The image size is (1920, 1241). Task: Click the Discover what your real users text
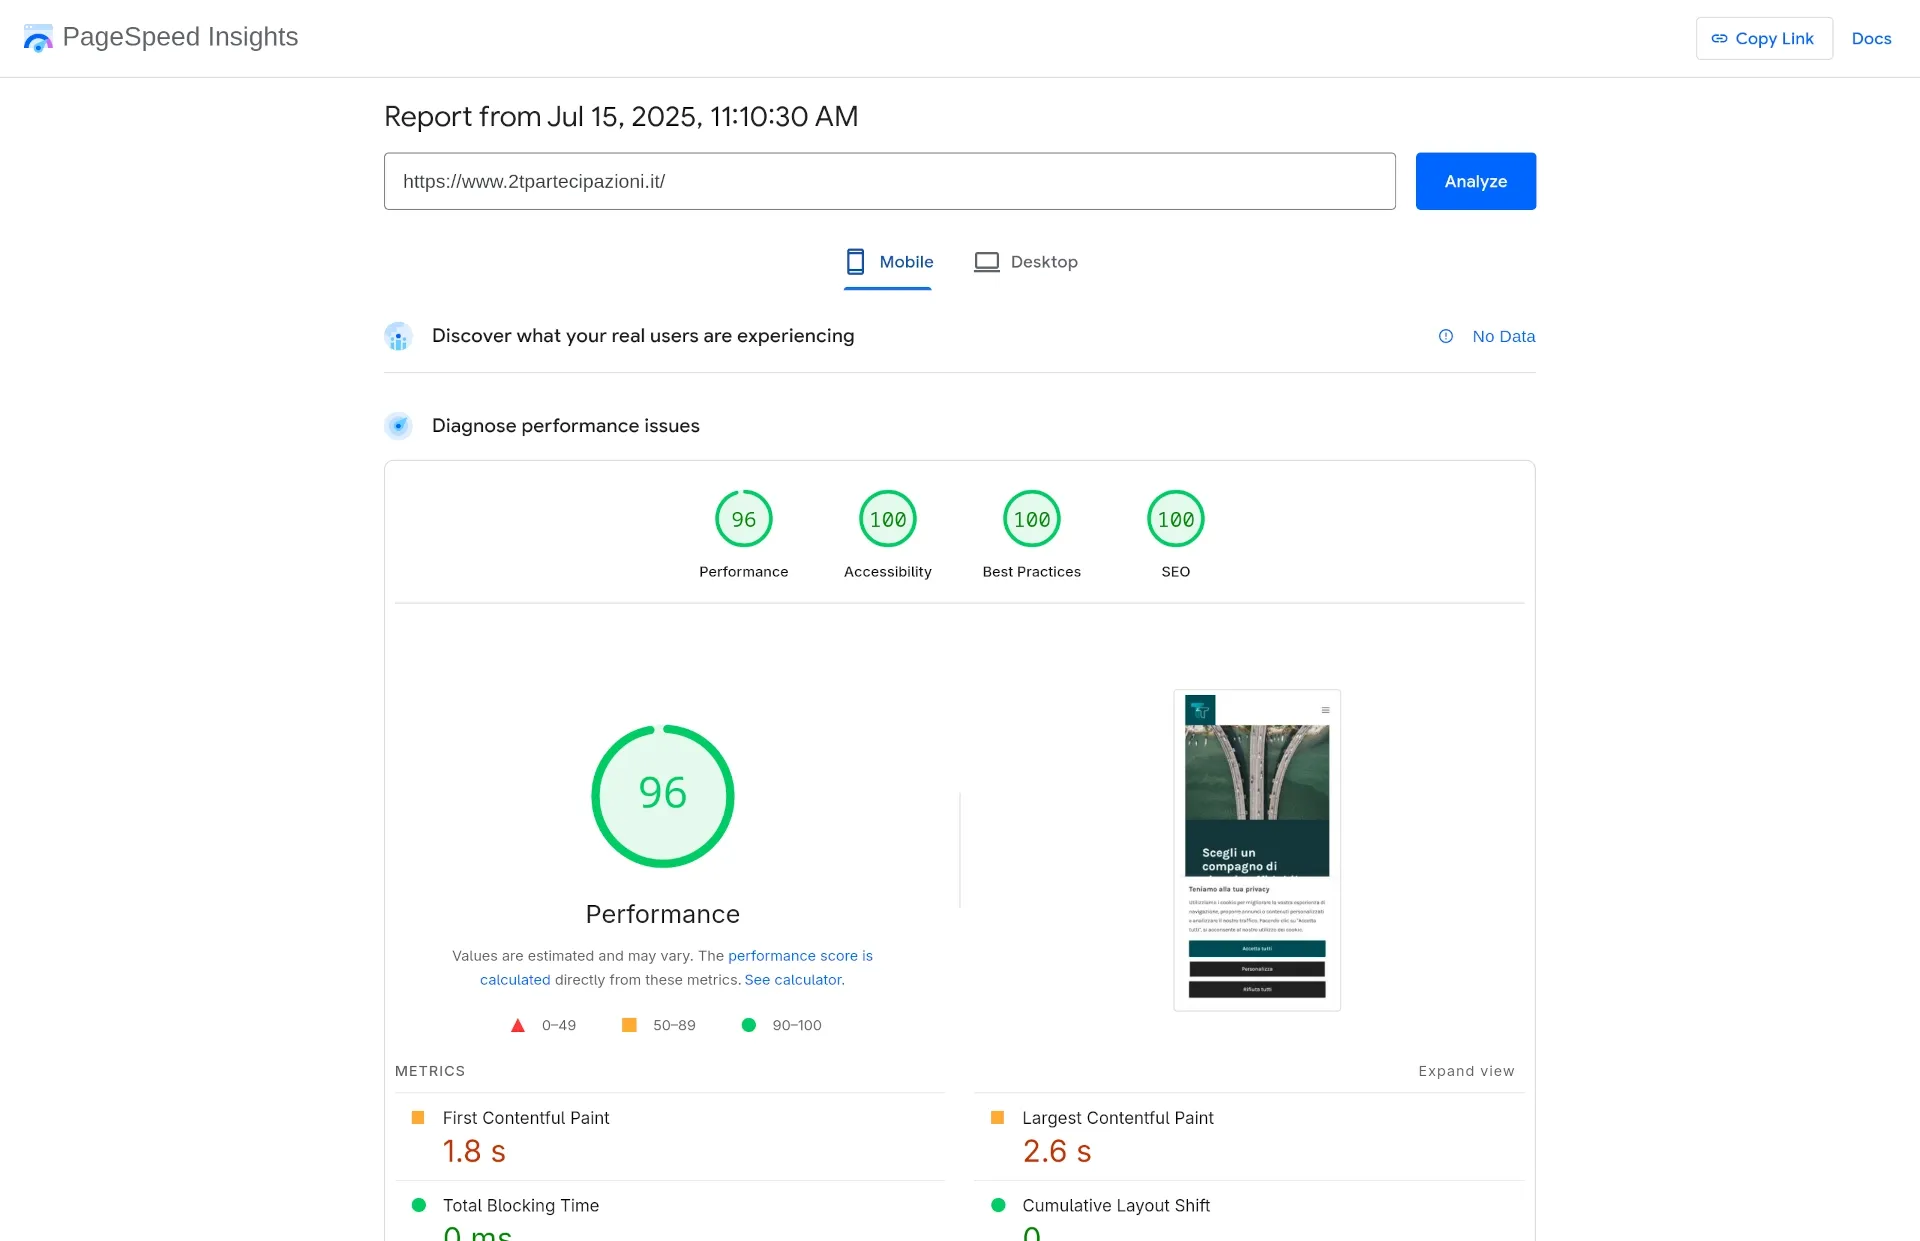tap(643, 336)
